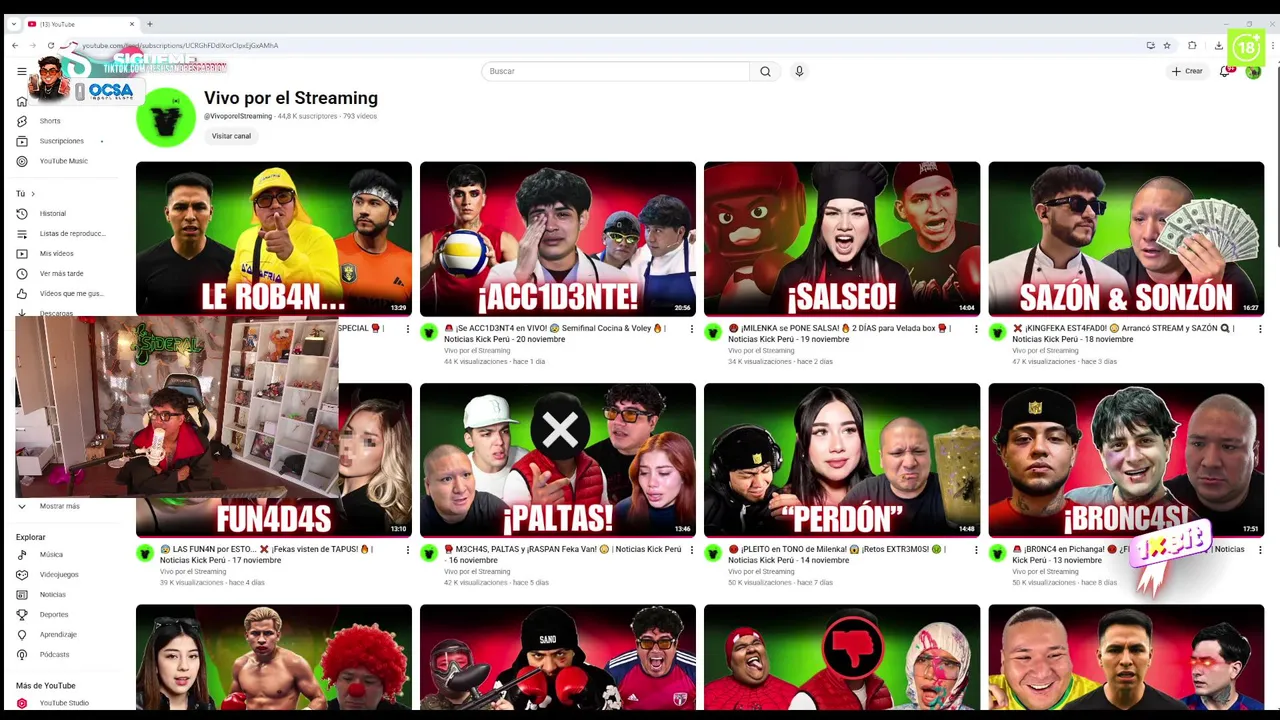The height and width of the screenshot is (720, 1280).
Task: Open the browser extensions puzzle icon
Action: point(1192,45)
